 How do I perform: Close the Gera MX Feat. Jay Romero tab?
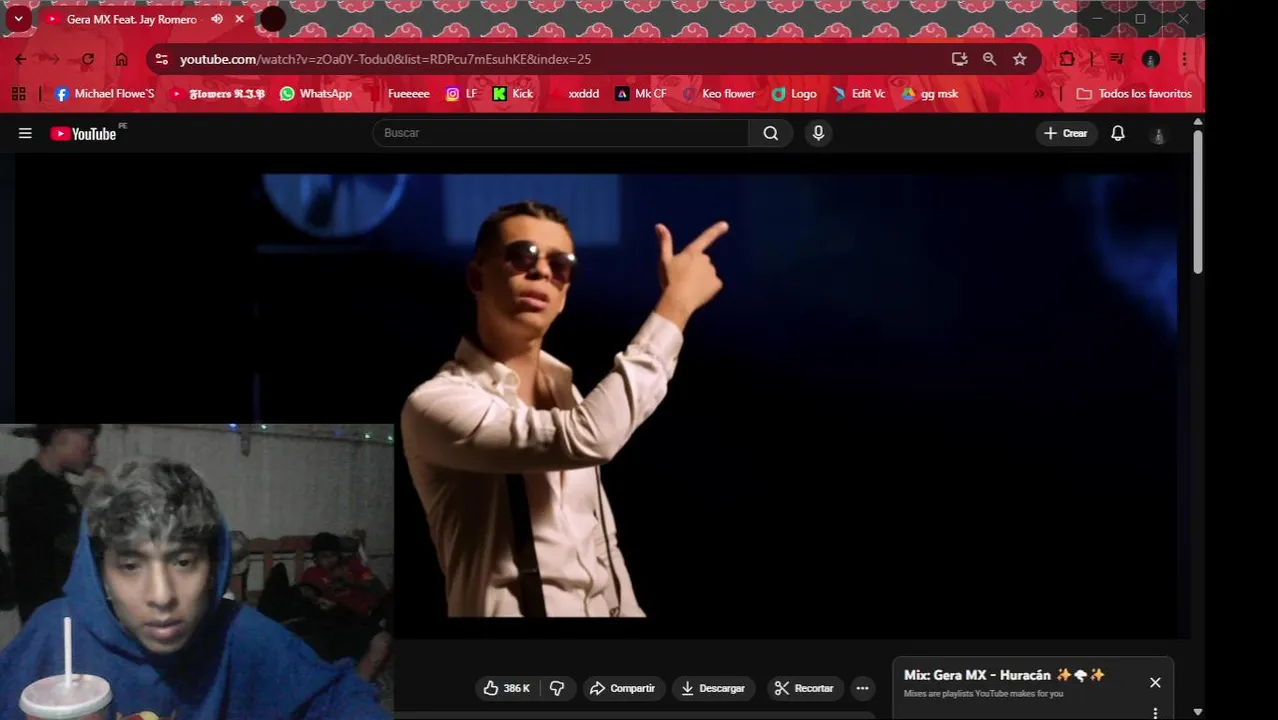click(239, 19)
